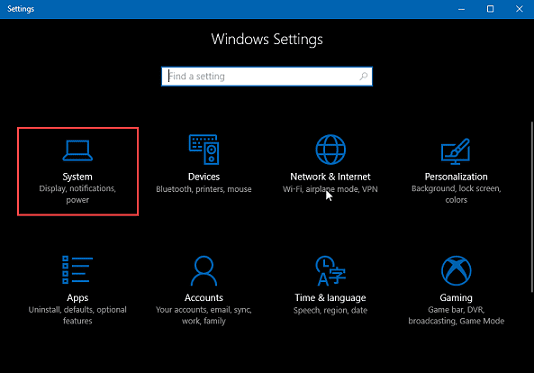Select the Time & language label
Screen dimensions: 534x373
(x=330, y=298)
